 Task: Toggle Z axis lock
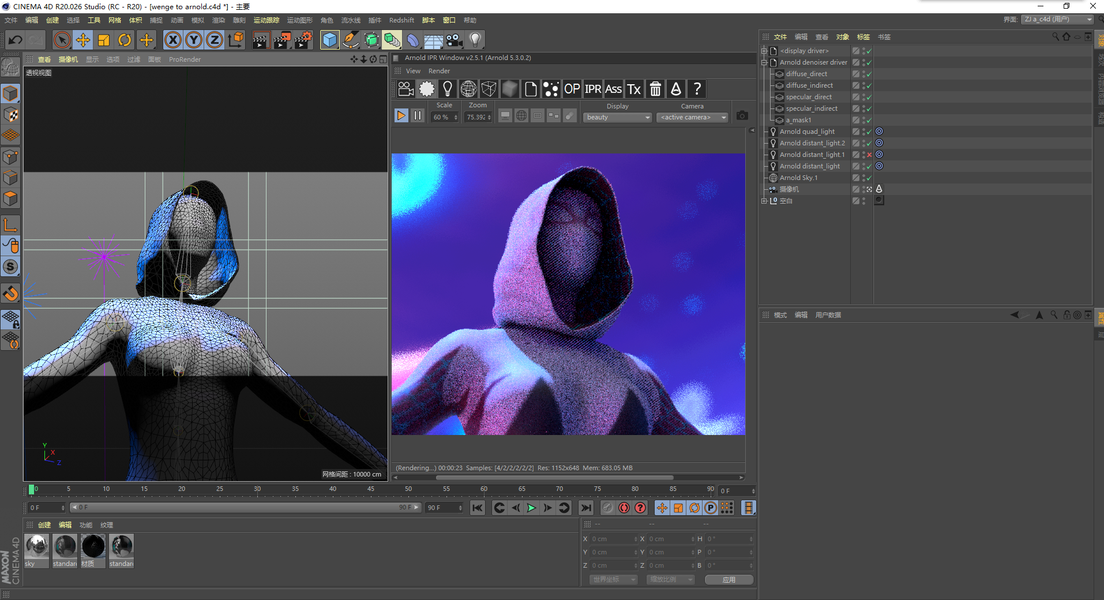pyautogui.click(x=215, y=40)
